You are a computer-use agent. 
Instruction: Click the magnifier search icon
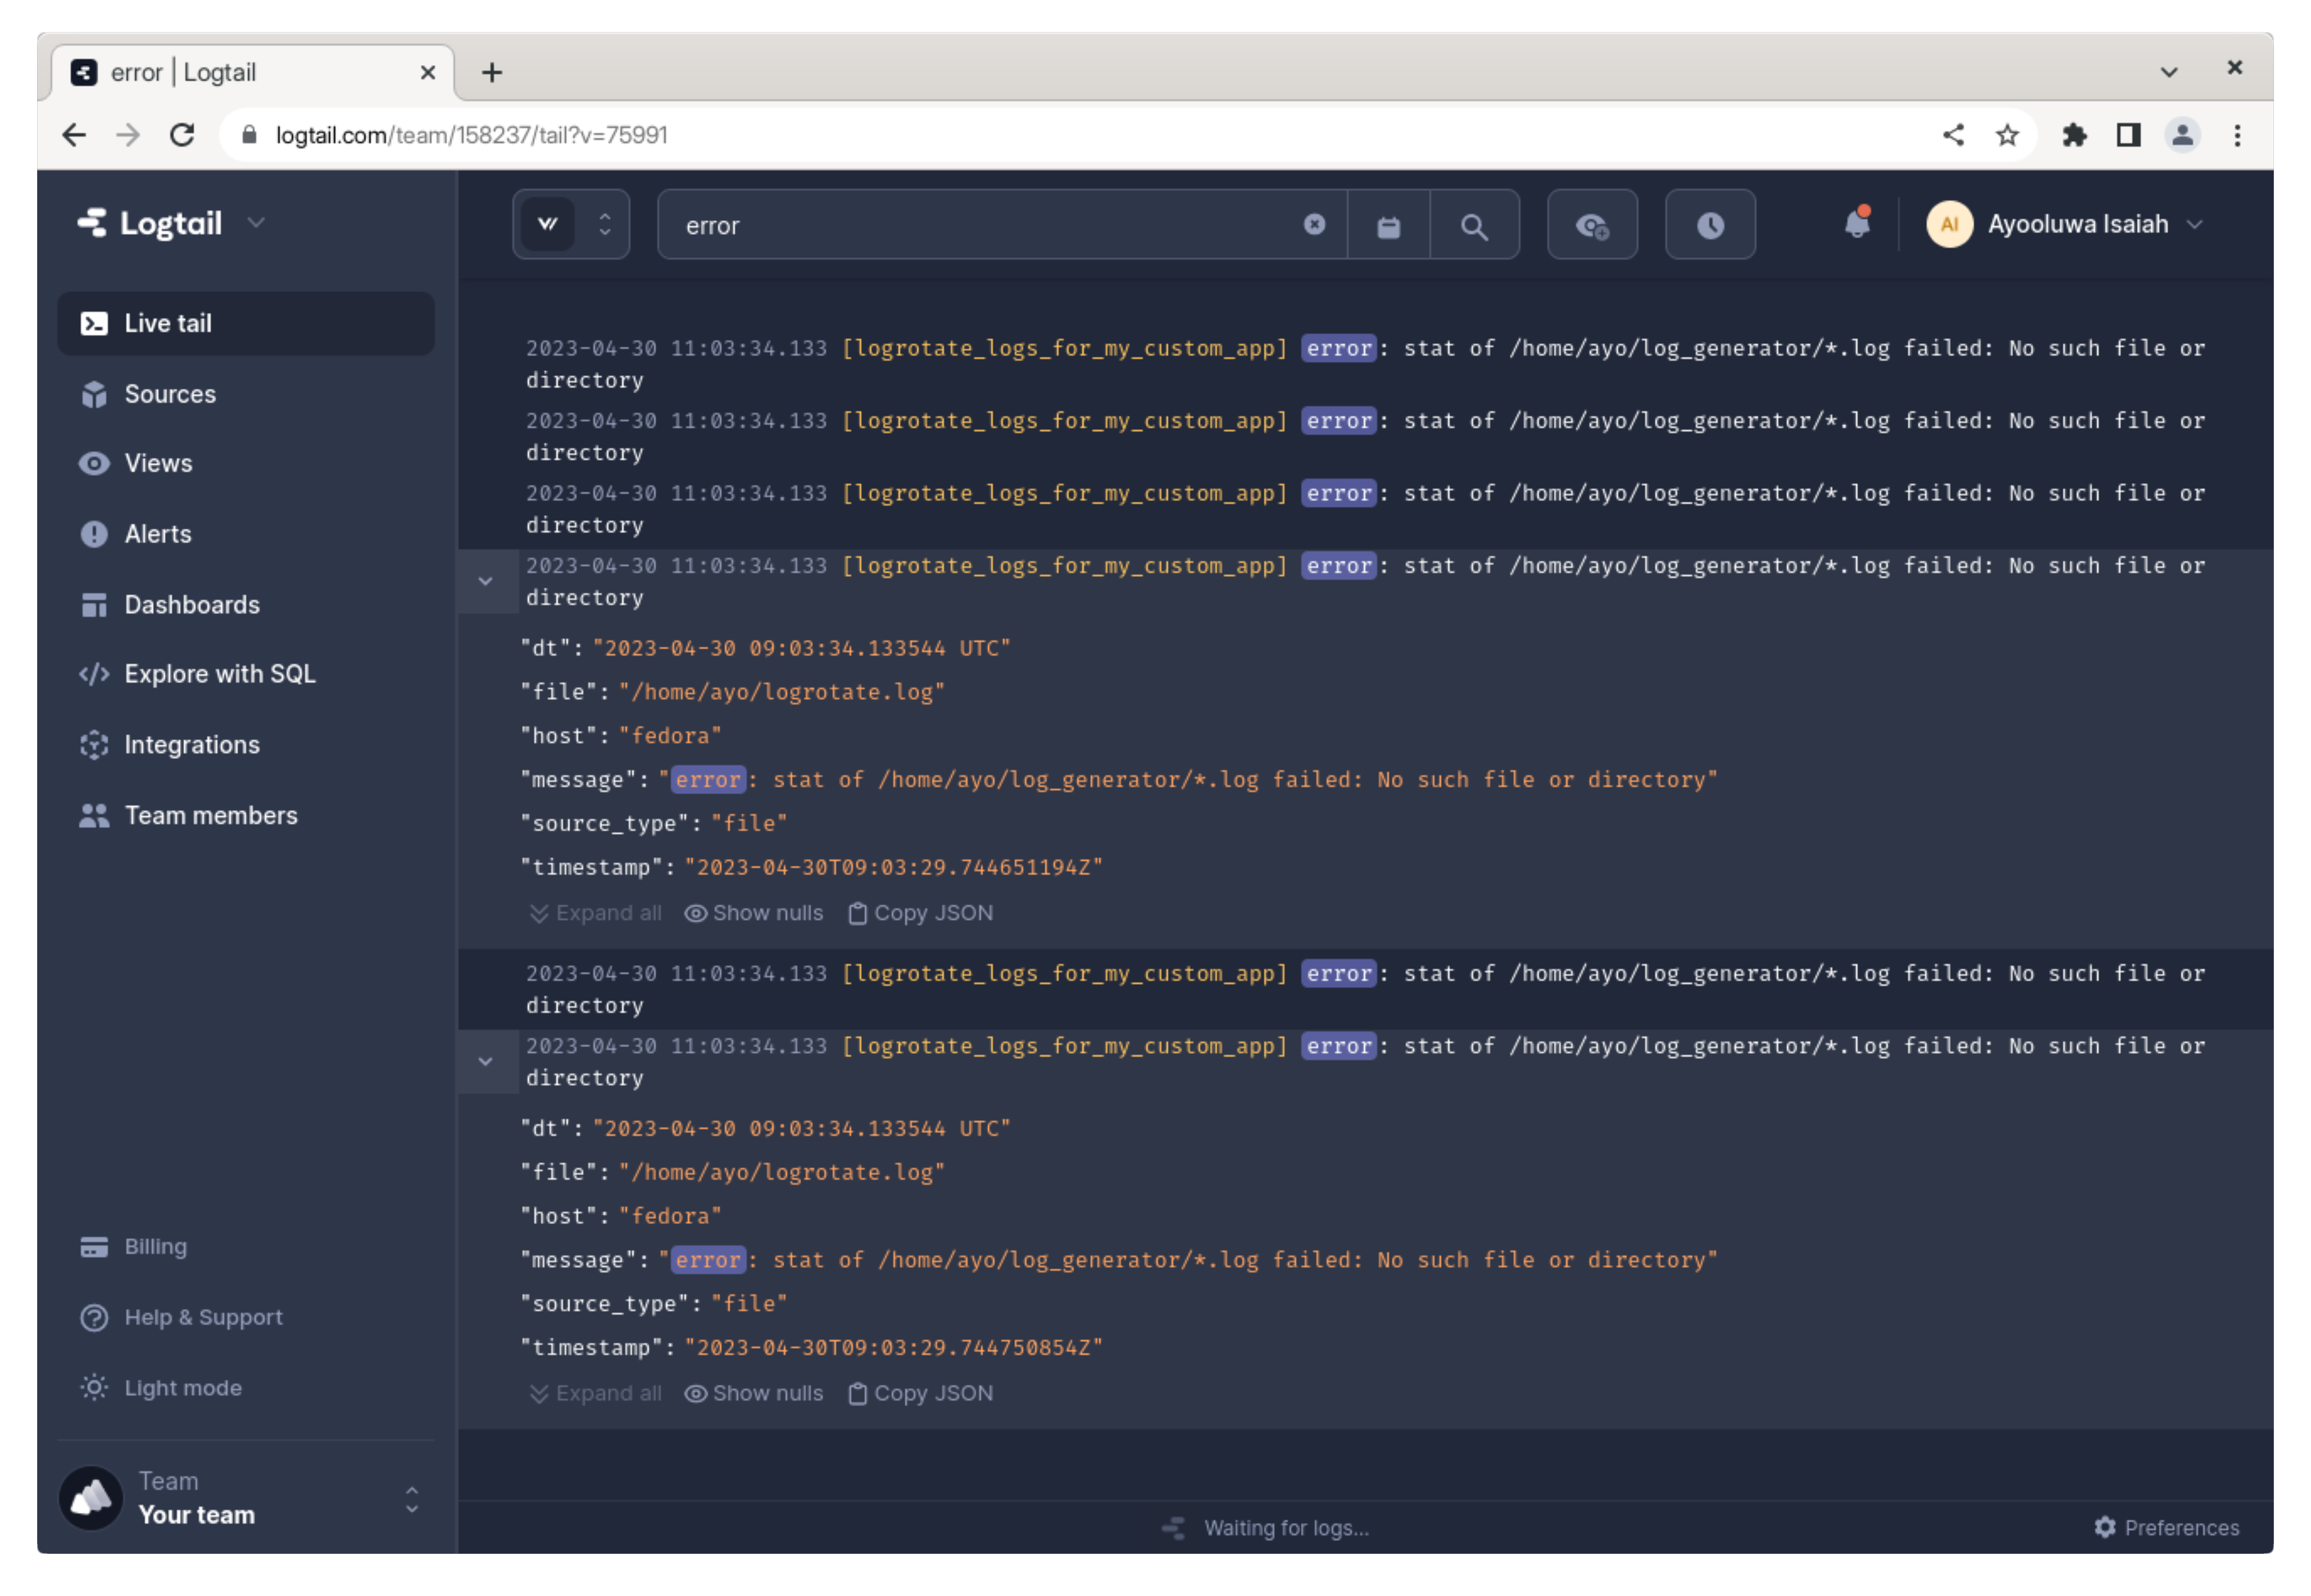(x=1473, y=226)
